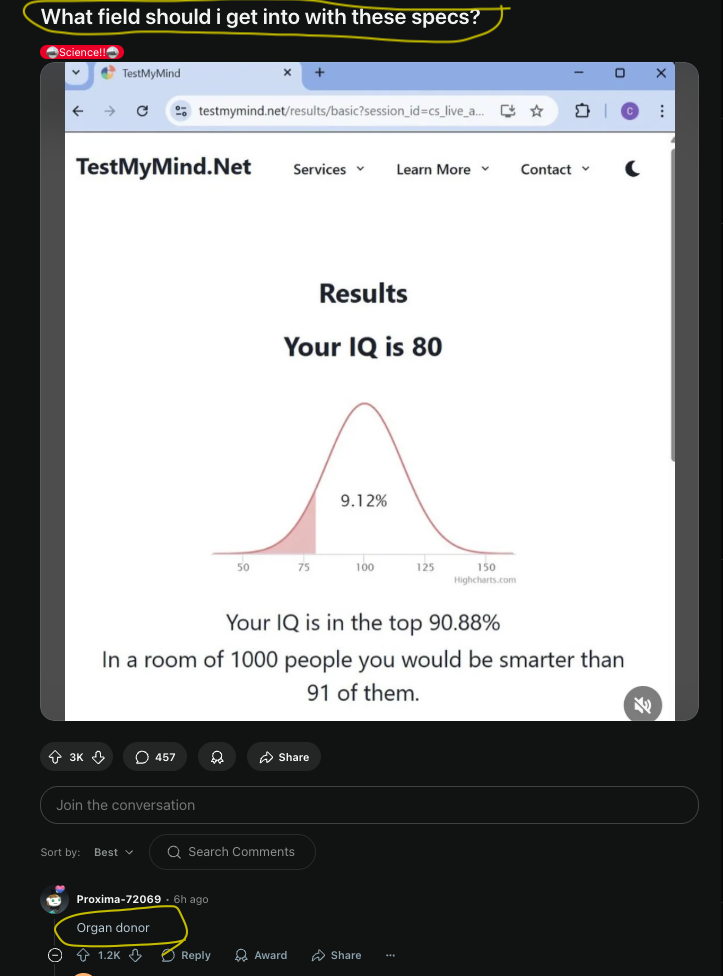Expand the Learn More dropdown
The height and width of the screenshot is (976, 723).
[443, 169]
